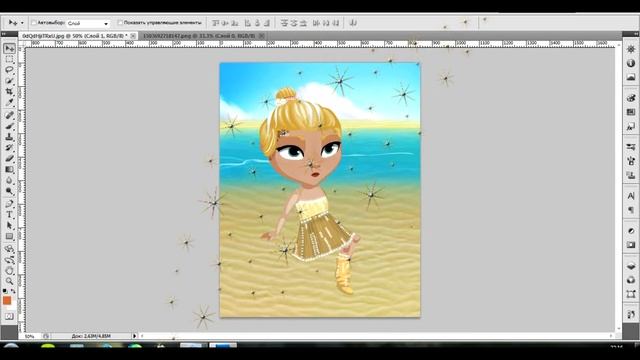Toggle Quick Mask mode
This screenshot has height=360, width=640.
[9, 316]
